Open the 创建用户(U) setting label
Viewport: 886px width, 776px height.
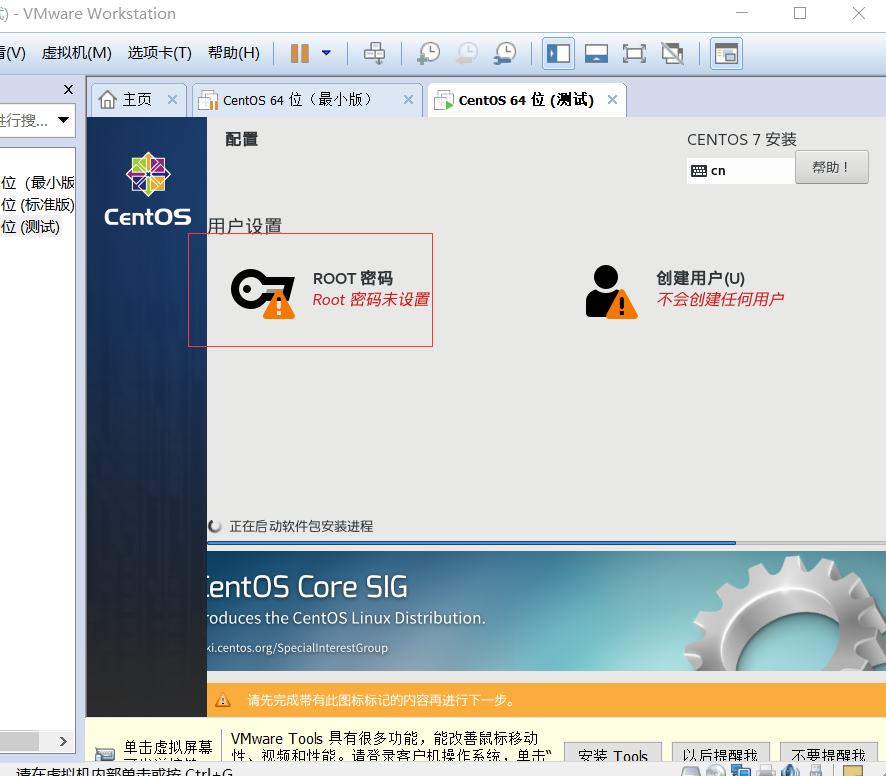[x=701, y=278]
